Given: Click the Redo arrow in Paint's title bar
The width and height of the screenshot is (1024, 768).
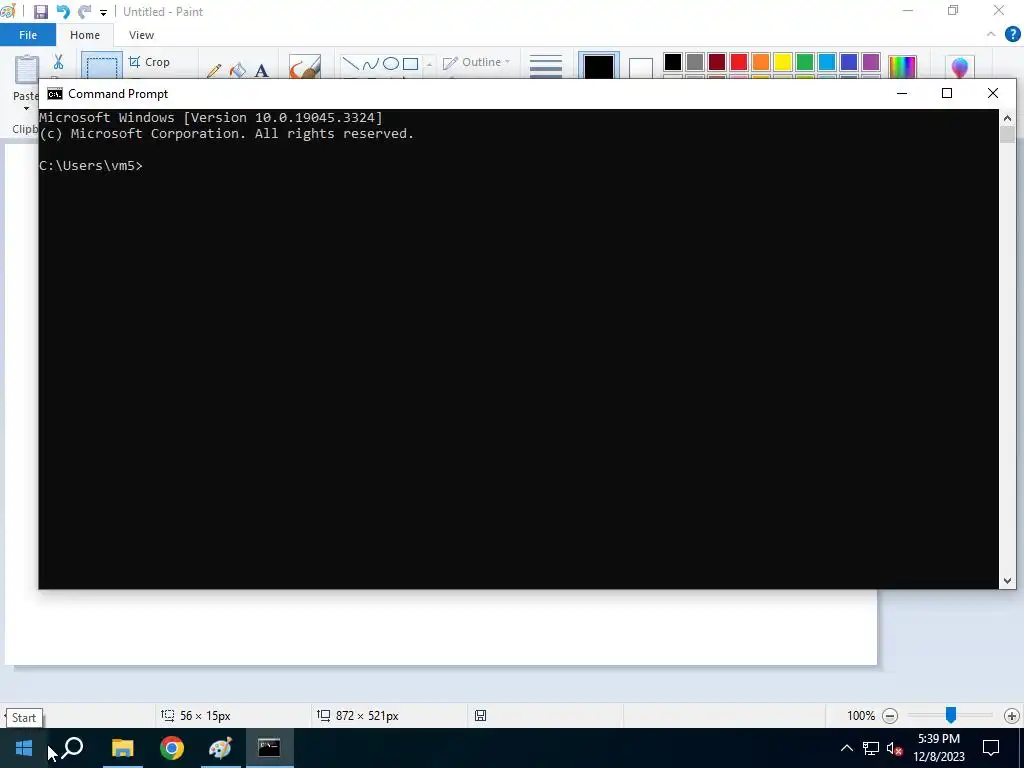Looking at the screenshot, I should 84,12.
